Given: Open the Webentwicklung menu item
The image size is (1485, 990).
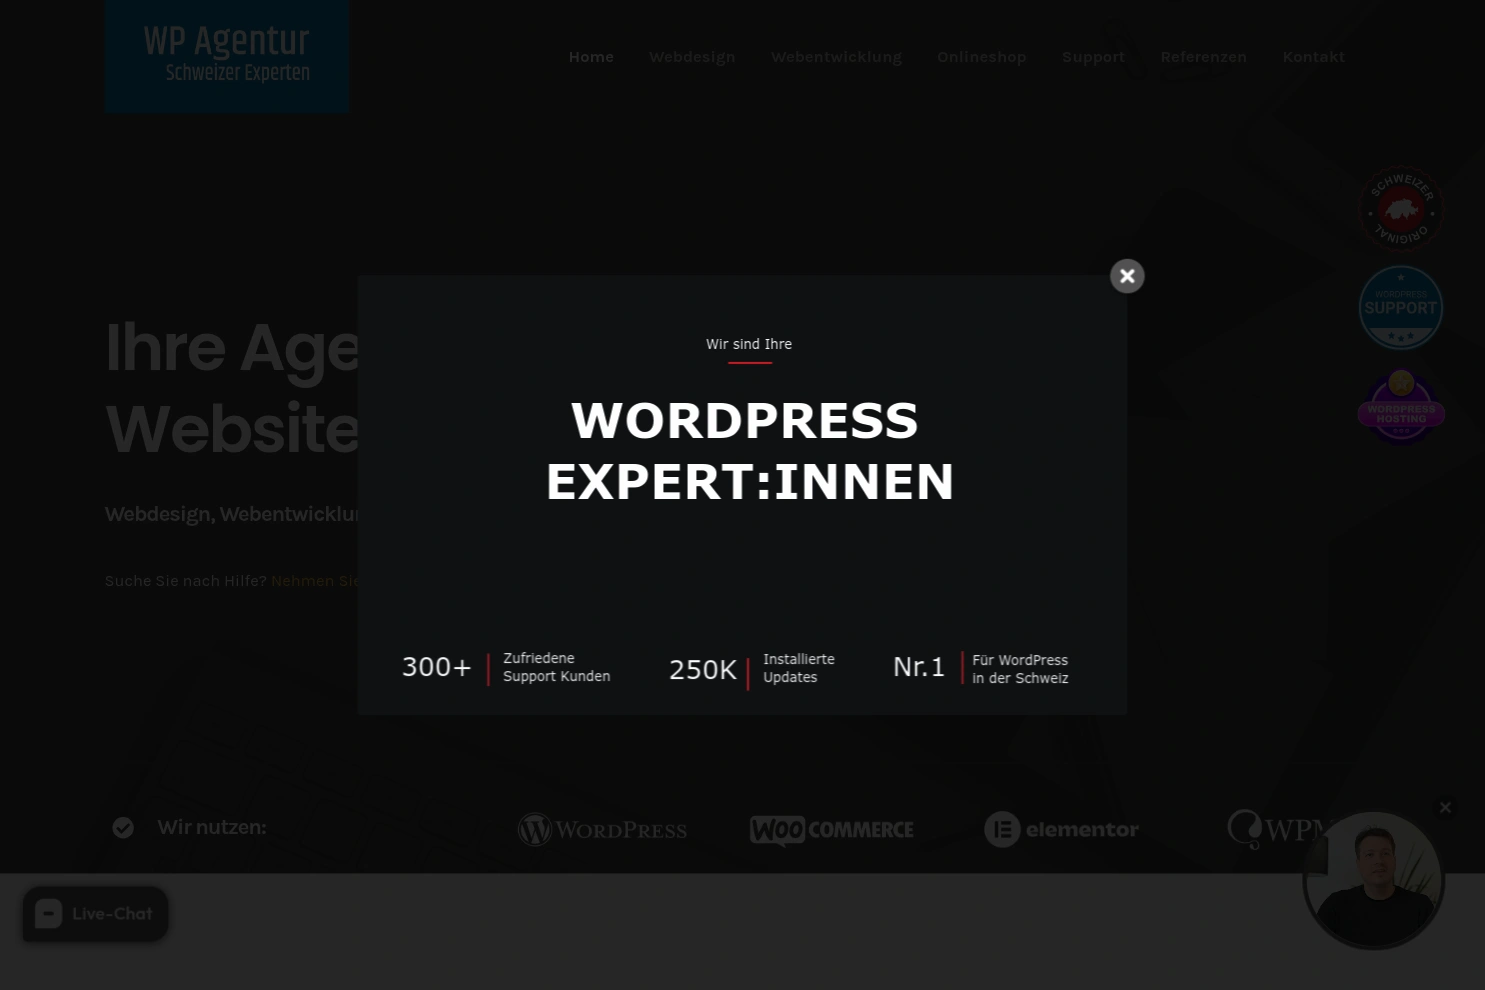Looking at the screenshot, I should pos(836,57).
